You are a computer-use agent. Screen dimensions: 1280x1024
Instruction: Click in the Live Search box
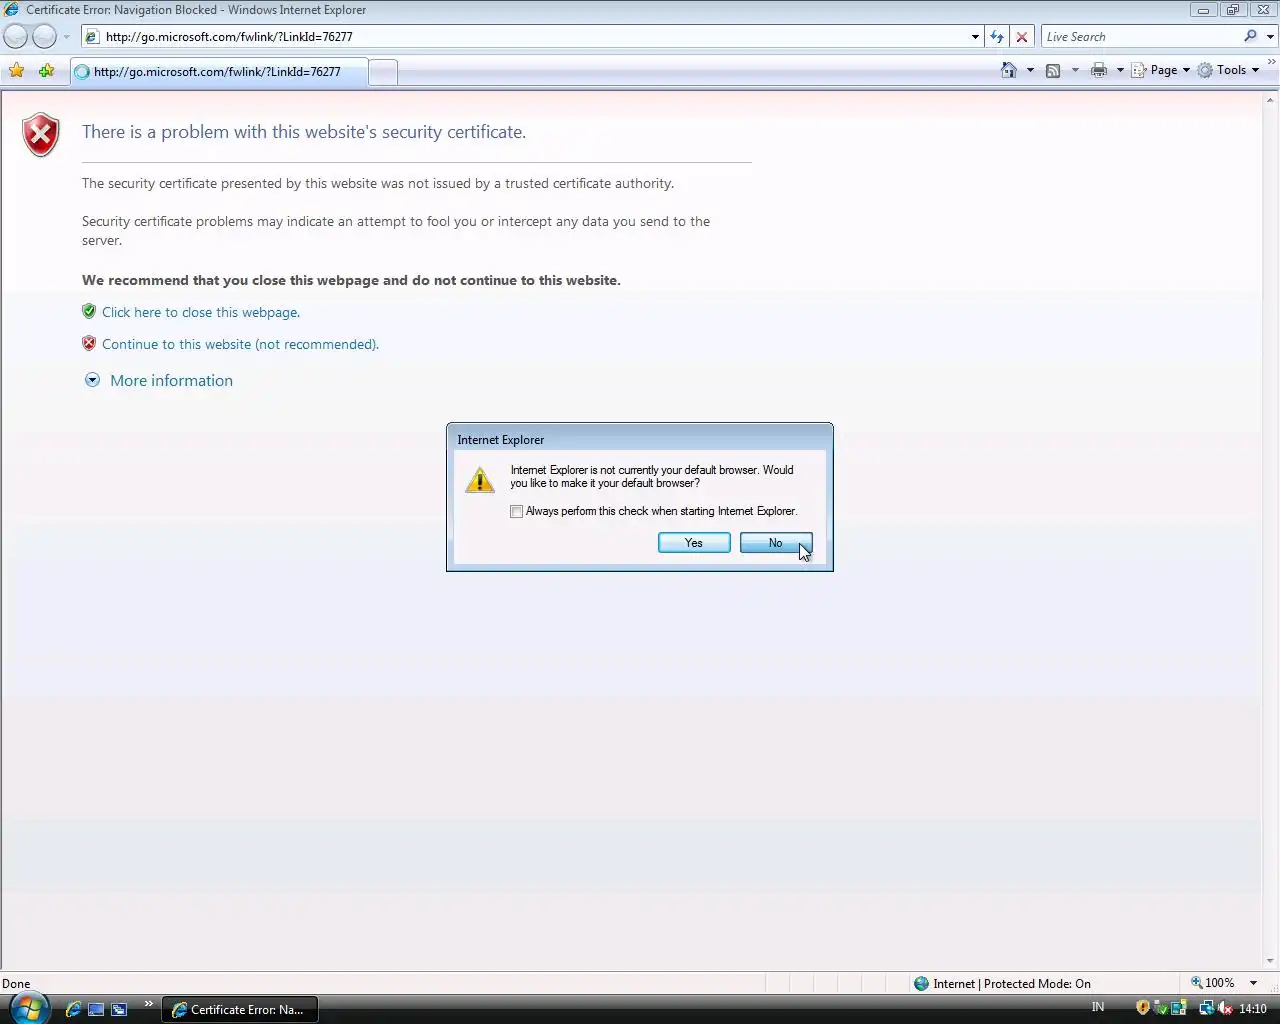click(x=1140, y=37)
